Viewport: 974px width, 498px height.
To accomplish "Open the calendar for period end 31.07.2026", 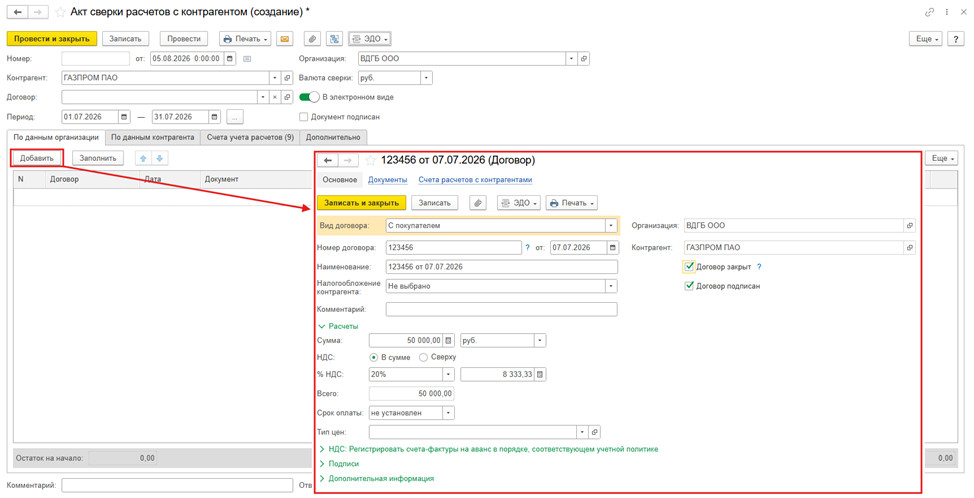I will pos(214,117).
